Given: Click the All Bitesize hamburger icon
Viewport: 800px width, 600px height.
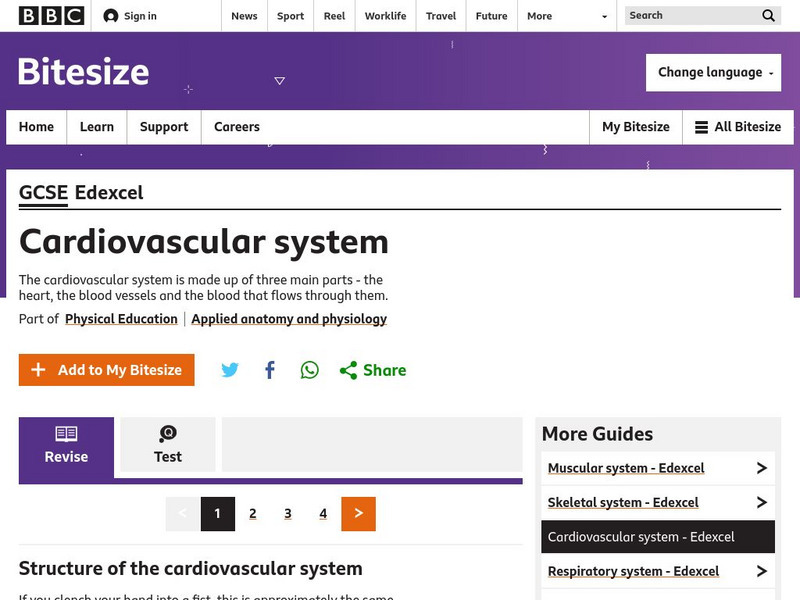Looking at the screenshot, I should pyautogui.click(x=702, y=127).
